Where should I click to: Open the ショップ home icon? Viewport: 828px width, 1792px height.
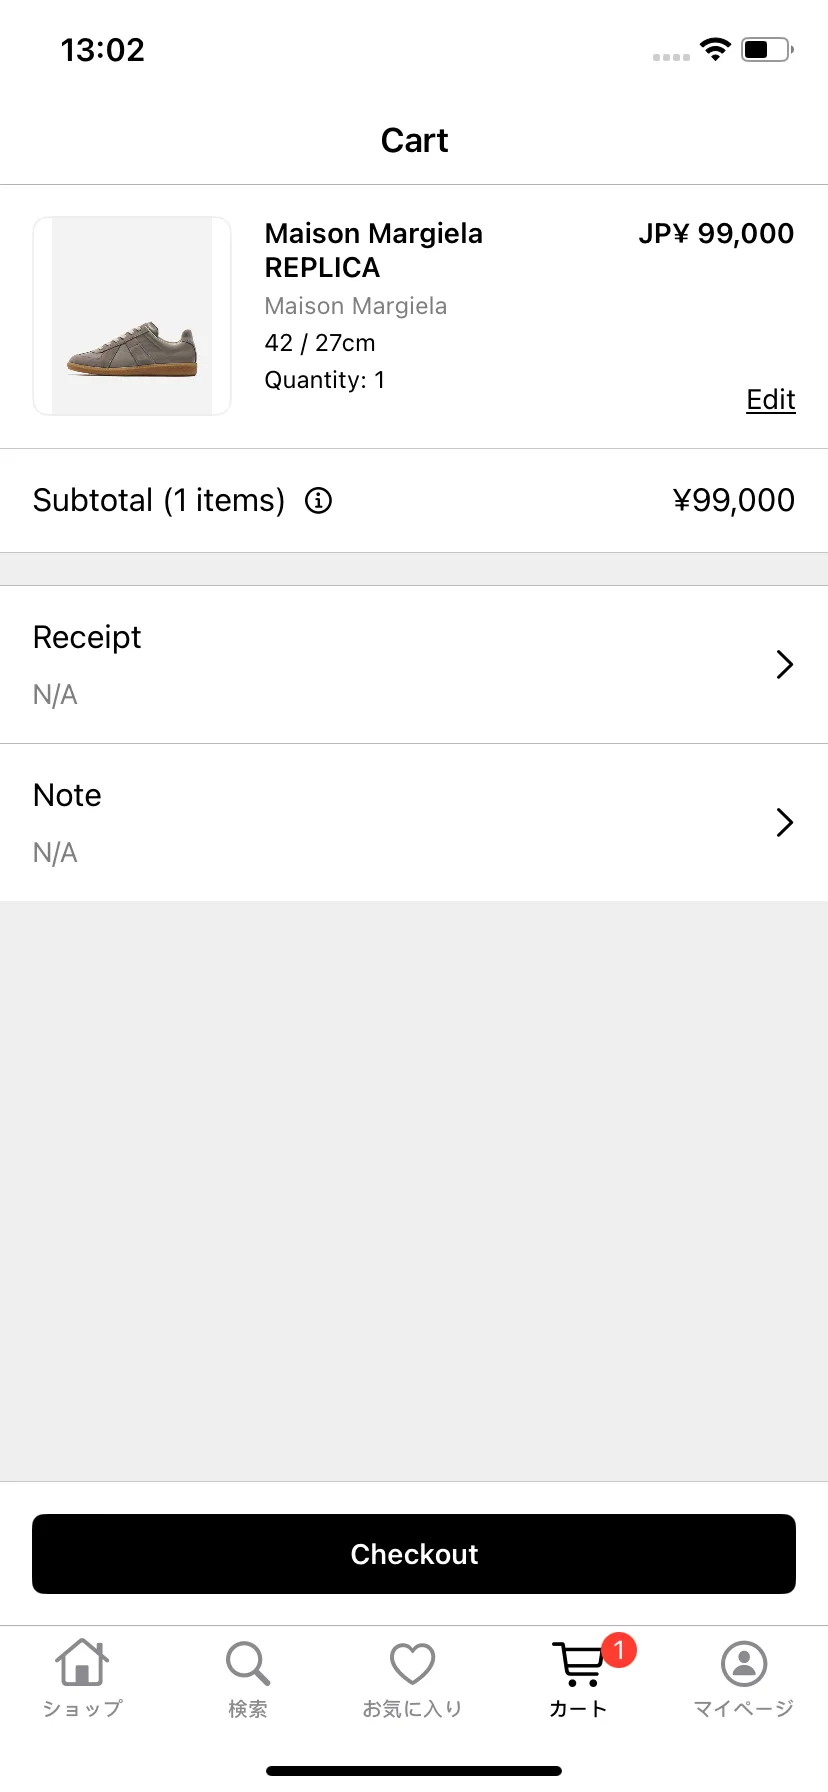coord(82,1662)
